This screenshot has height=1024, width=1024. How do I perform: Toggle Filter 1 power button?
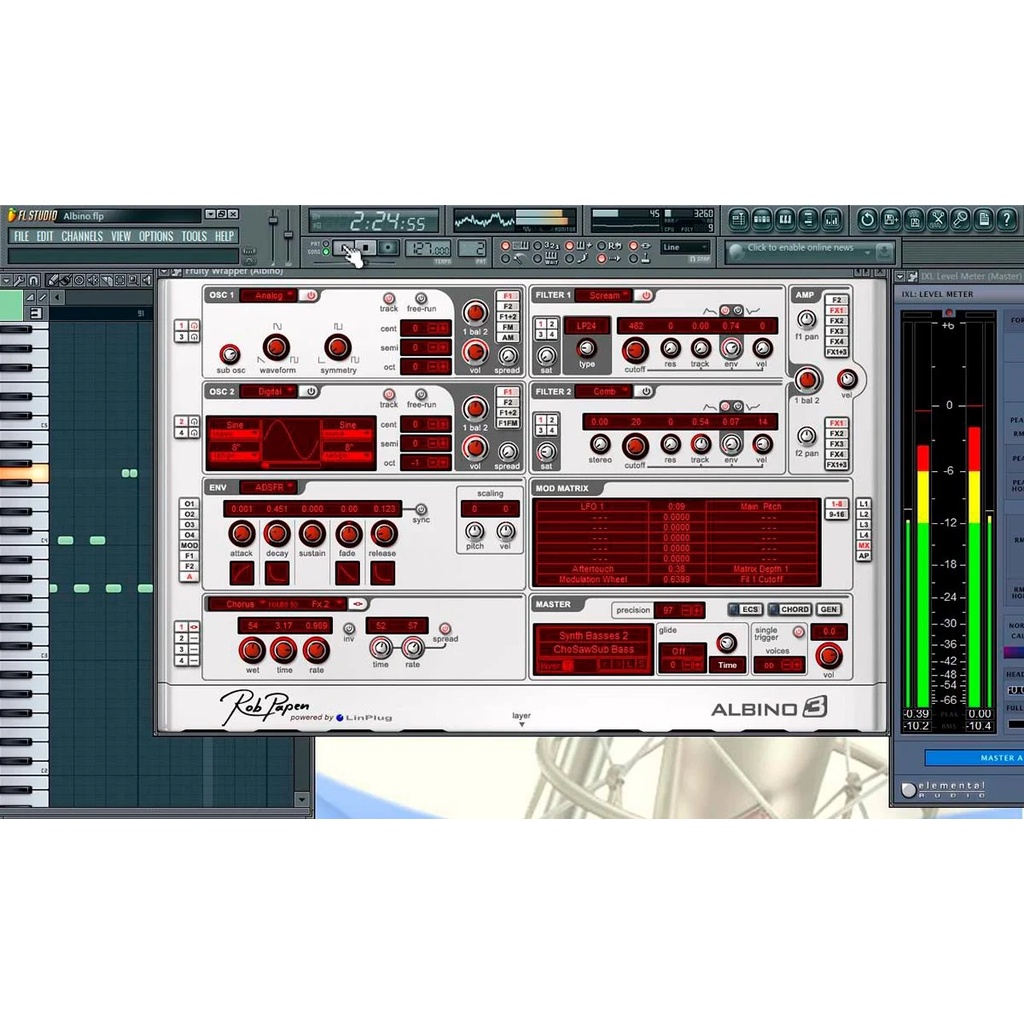pyautogui.click(x=646, y=295)
